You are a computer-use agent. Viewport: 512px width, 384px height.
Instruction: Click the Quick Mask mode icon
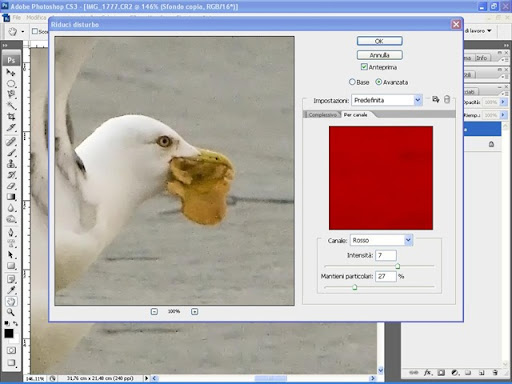11,350
